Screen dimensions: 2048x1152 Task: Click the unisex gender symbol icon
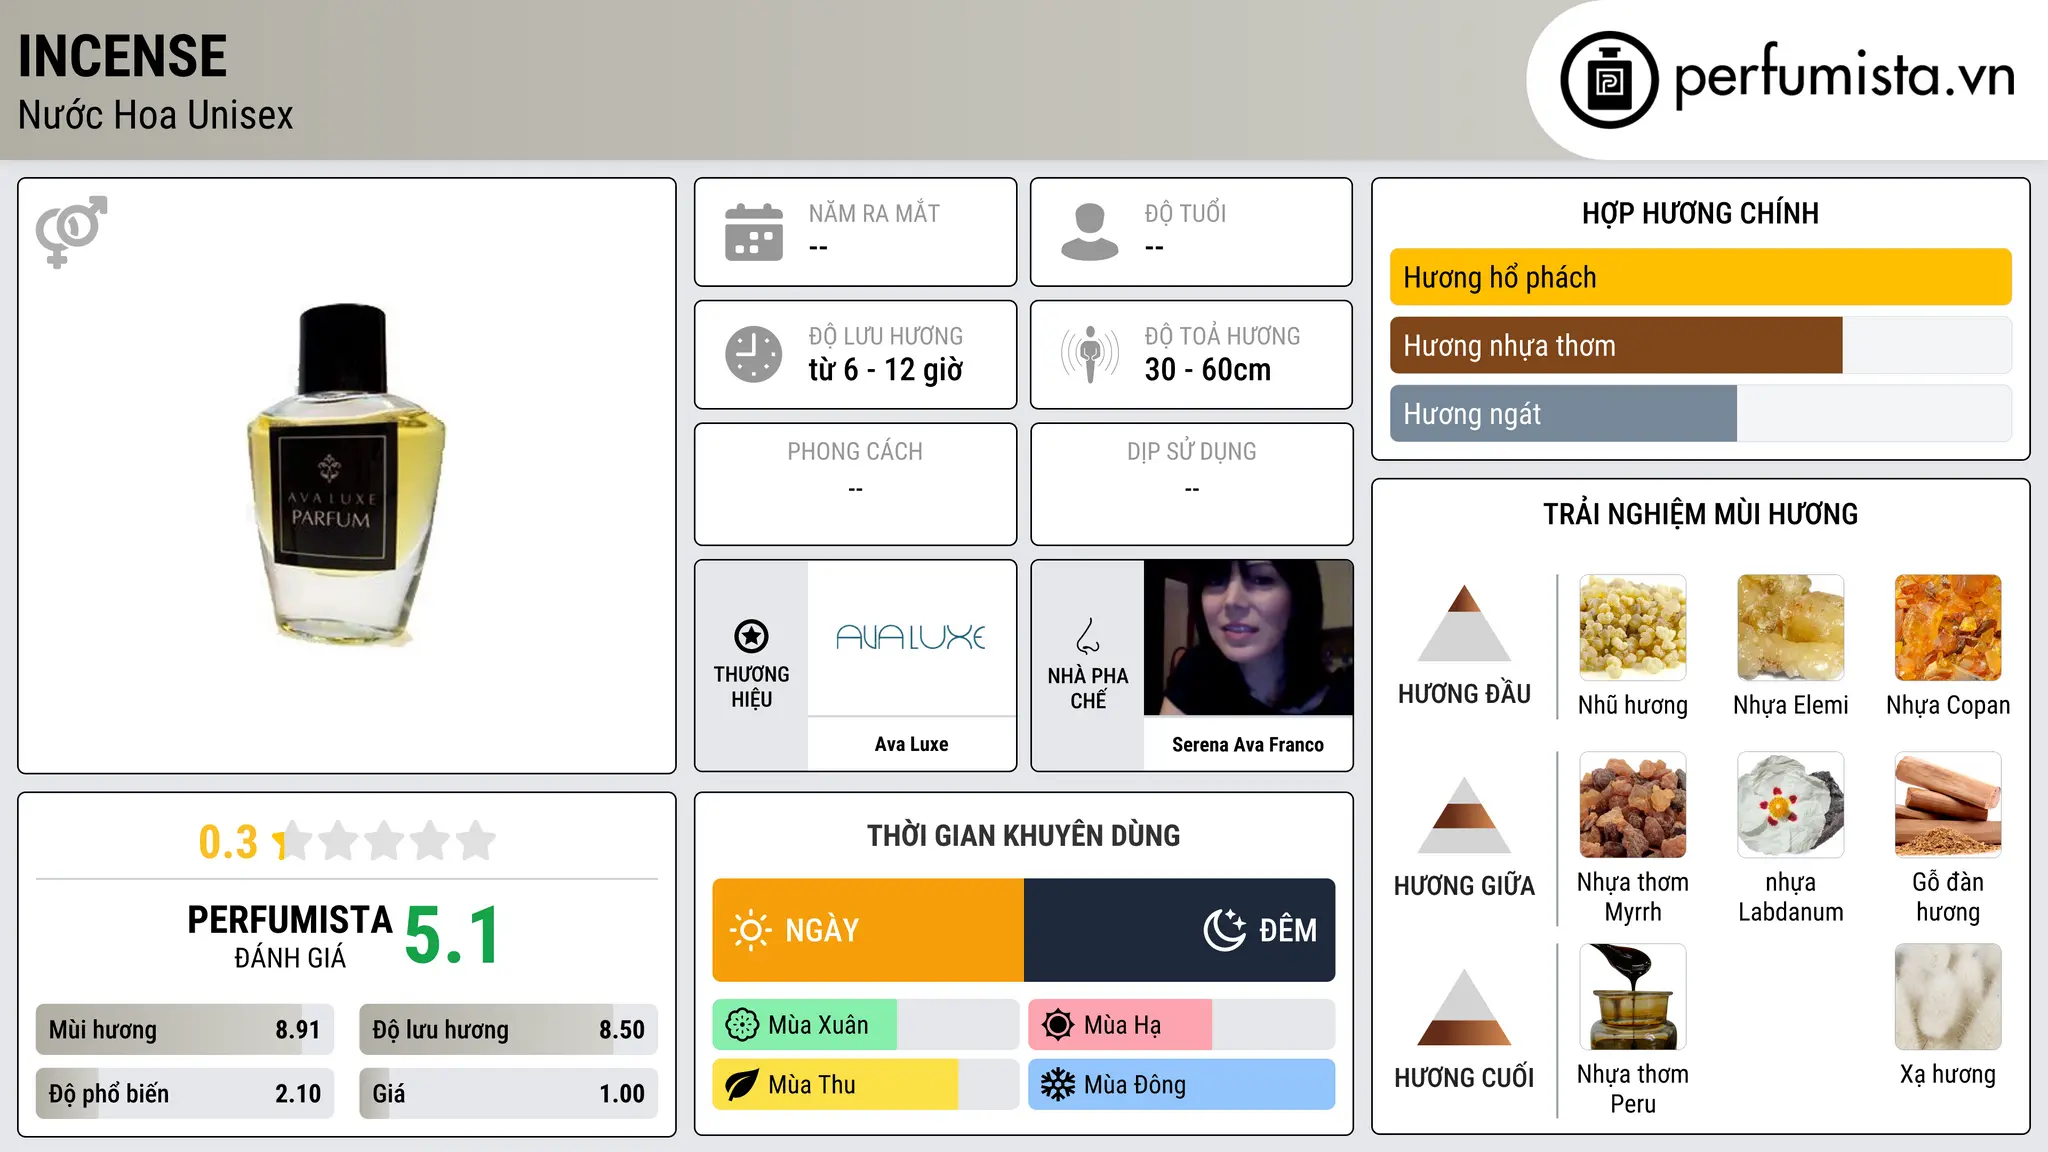(x=71, y=231)
